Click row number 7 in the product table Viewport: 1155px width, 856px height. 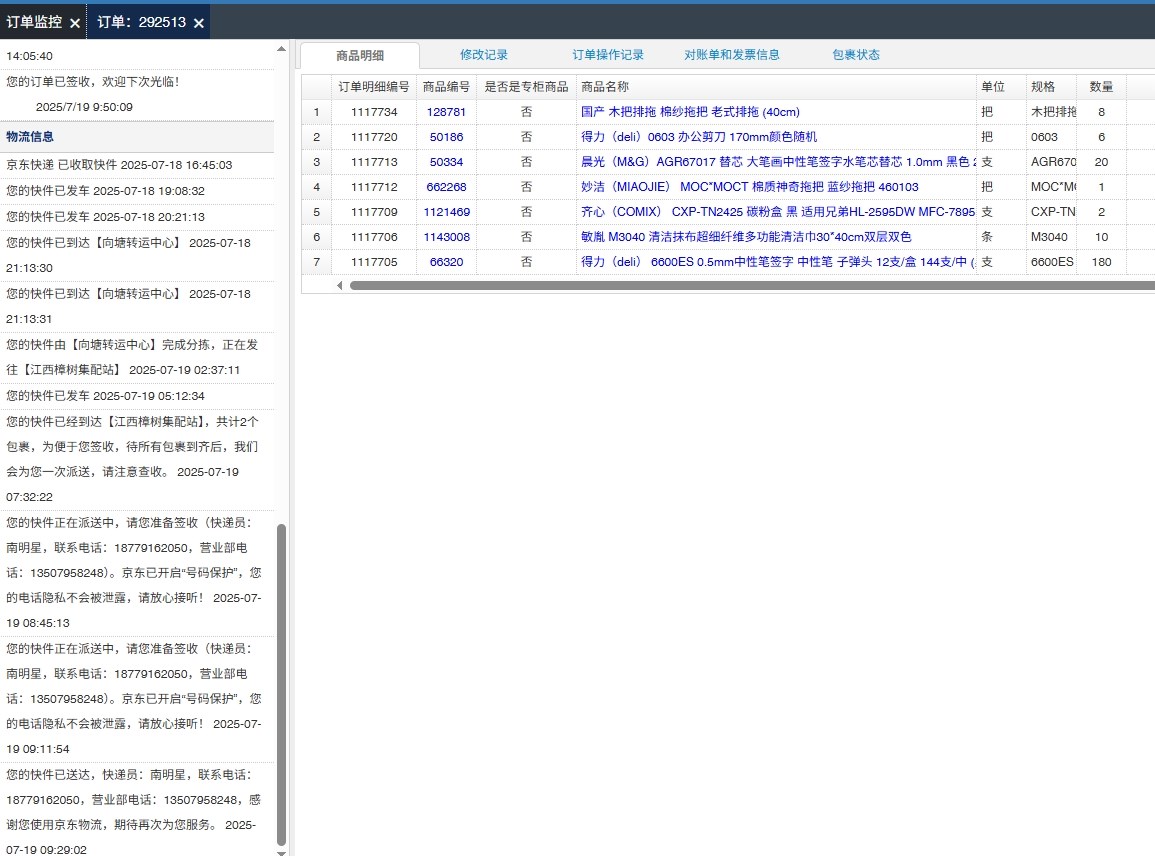[317, 262]
